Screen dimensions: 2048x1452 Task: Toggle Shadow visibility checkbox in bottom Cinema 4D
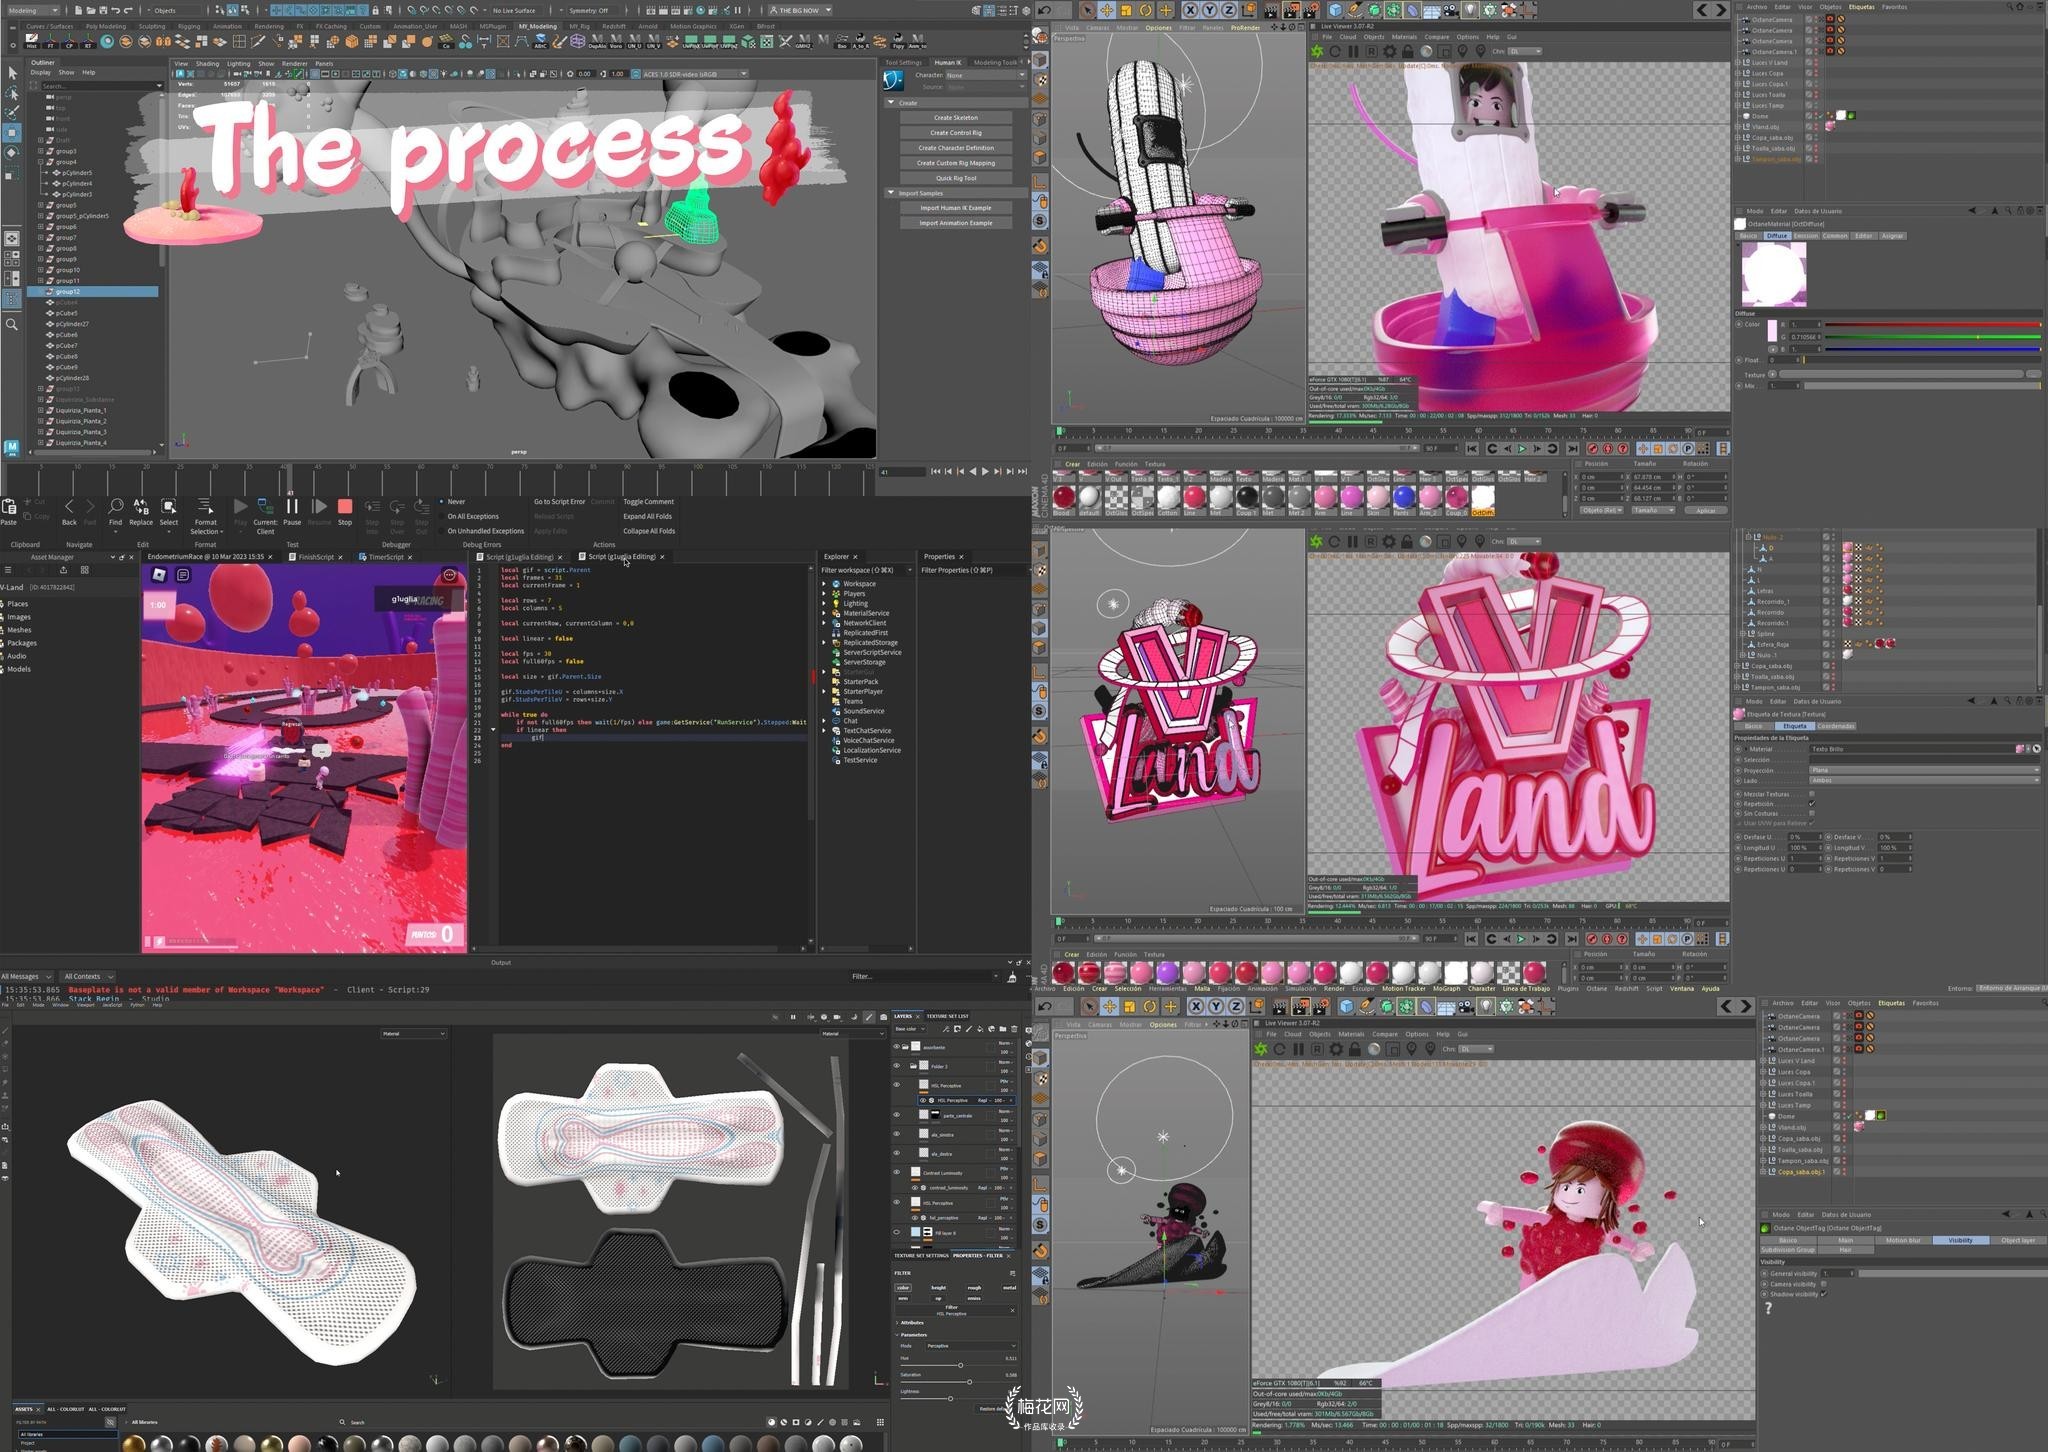[1823, 1294]
